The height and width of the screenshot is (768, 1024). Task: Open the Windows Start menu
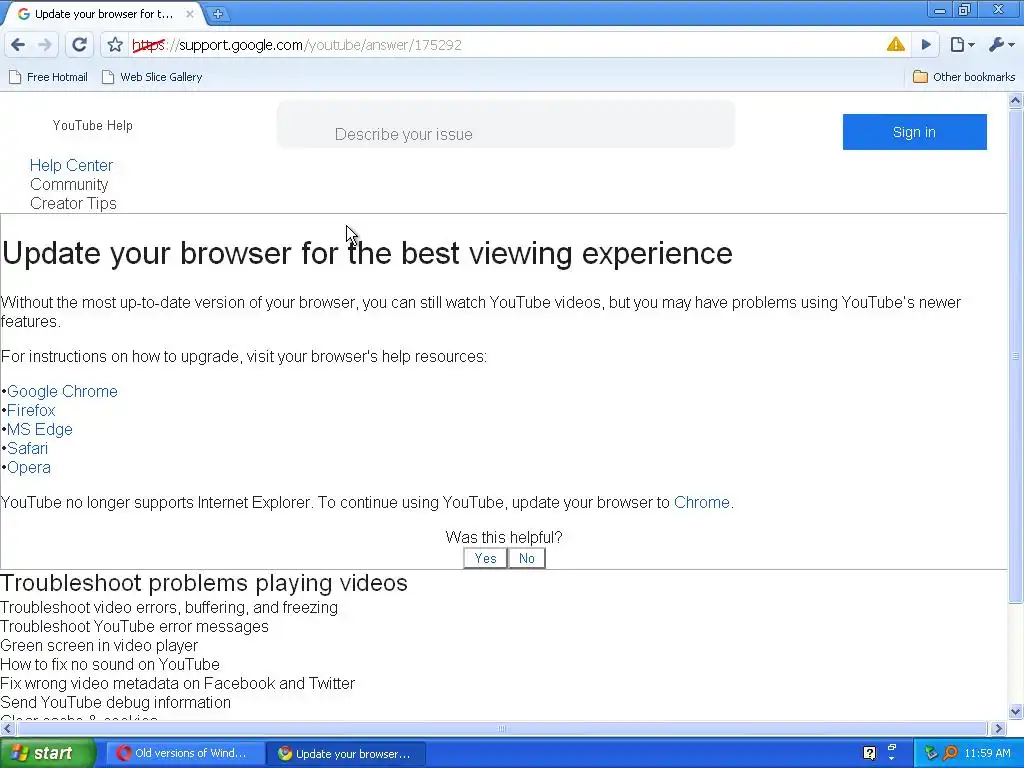47,753
